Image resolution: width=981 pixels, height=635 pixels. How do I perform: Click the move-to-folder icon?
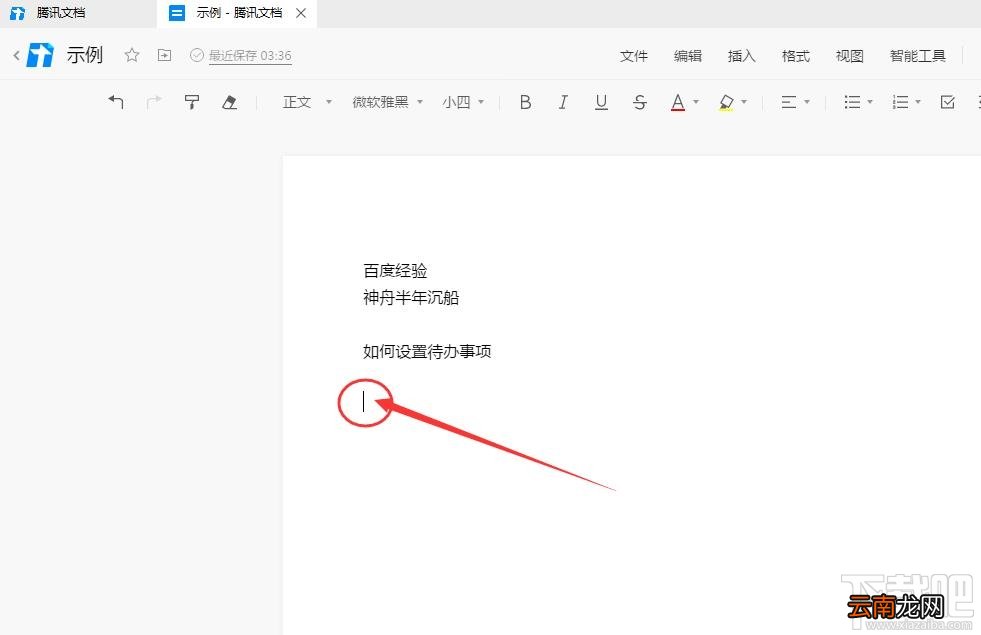pyautogui.click(x=164, y=55)
